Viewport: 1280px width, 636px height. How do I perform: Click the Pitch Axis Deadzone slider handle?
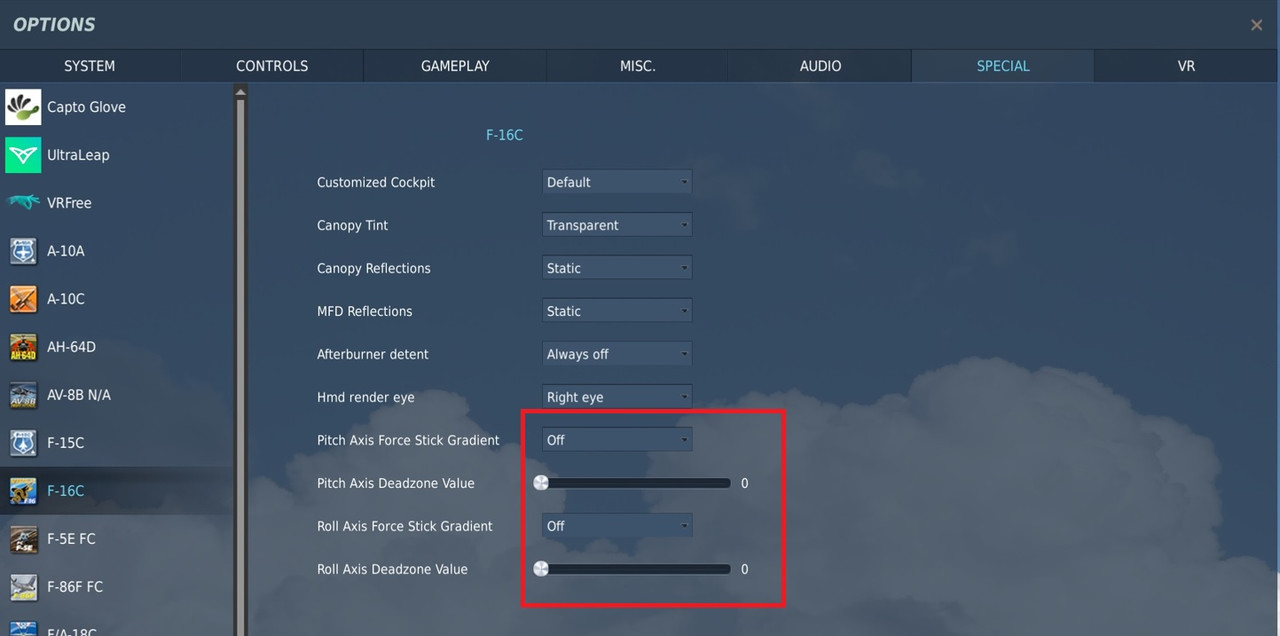[x=541, y=483]
